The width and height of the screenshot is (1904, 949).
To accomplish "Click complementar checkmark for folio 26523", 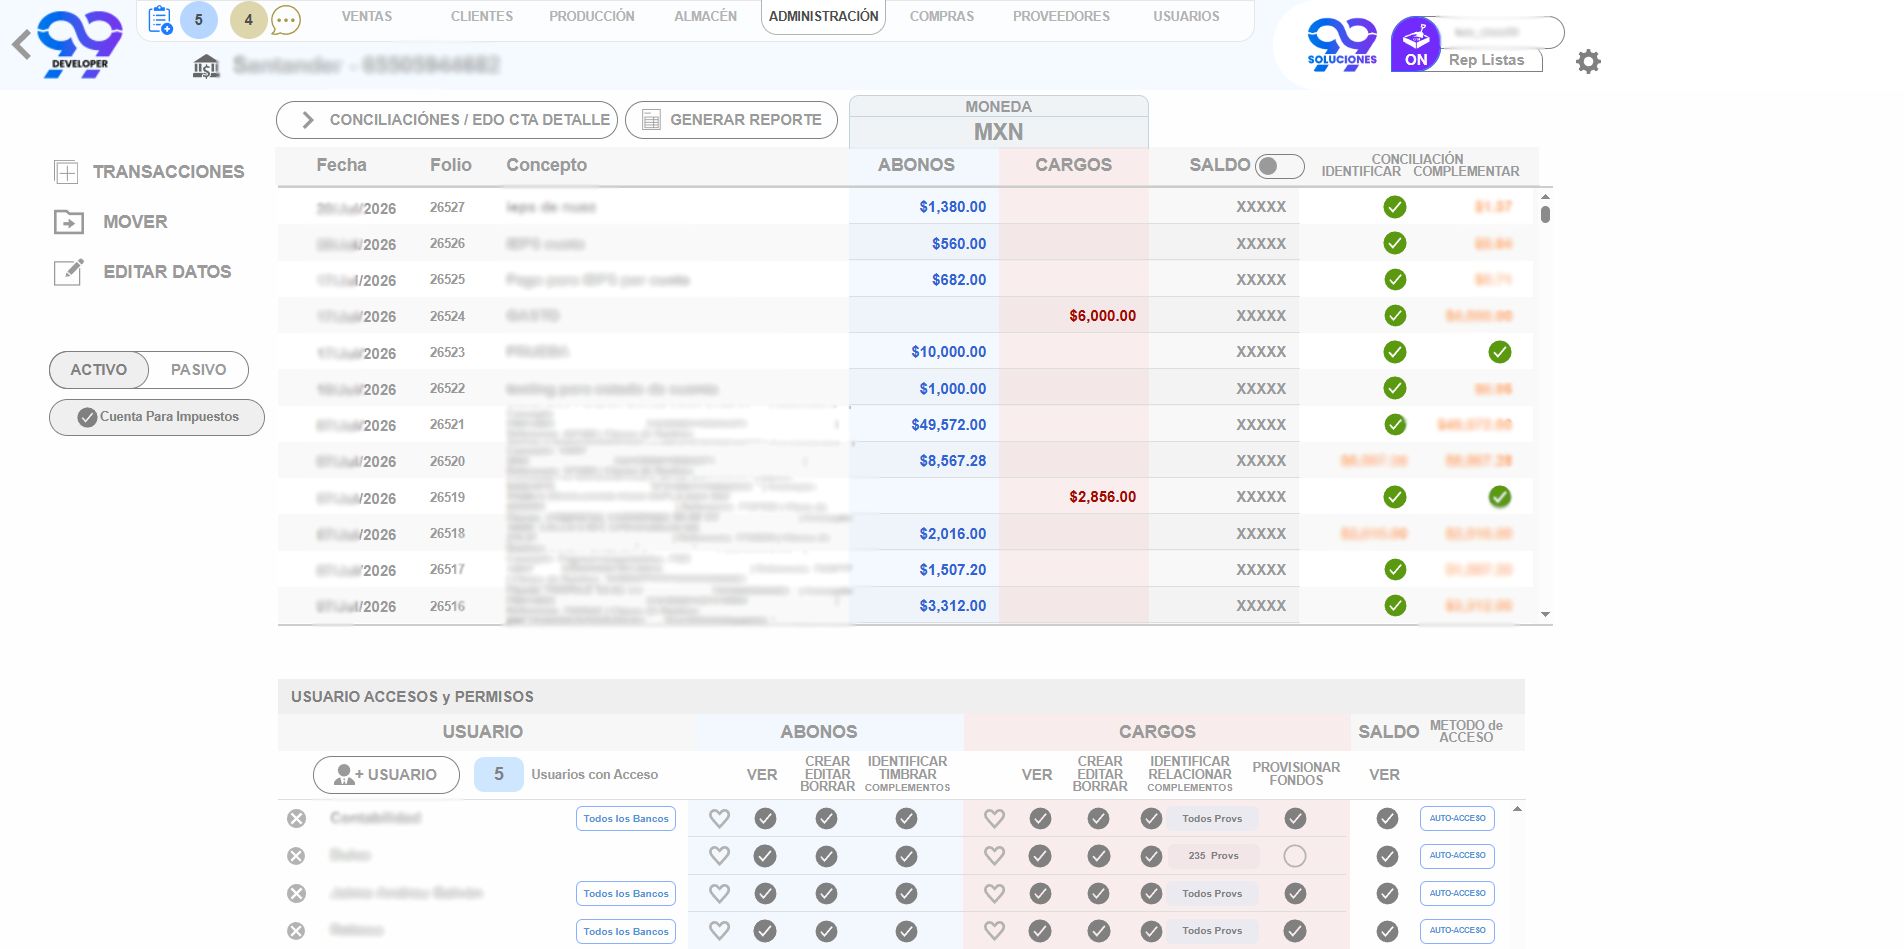I will 1499,352.
